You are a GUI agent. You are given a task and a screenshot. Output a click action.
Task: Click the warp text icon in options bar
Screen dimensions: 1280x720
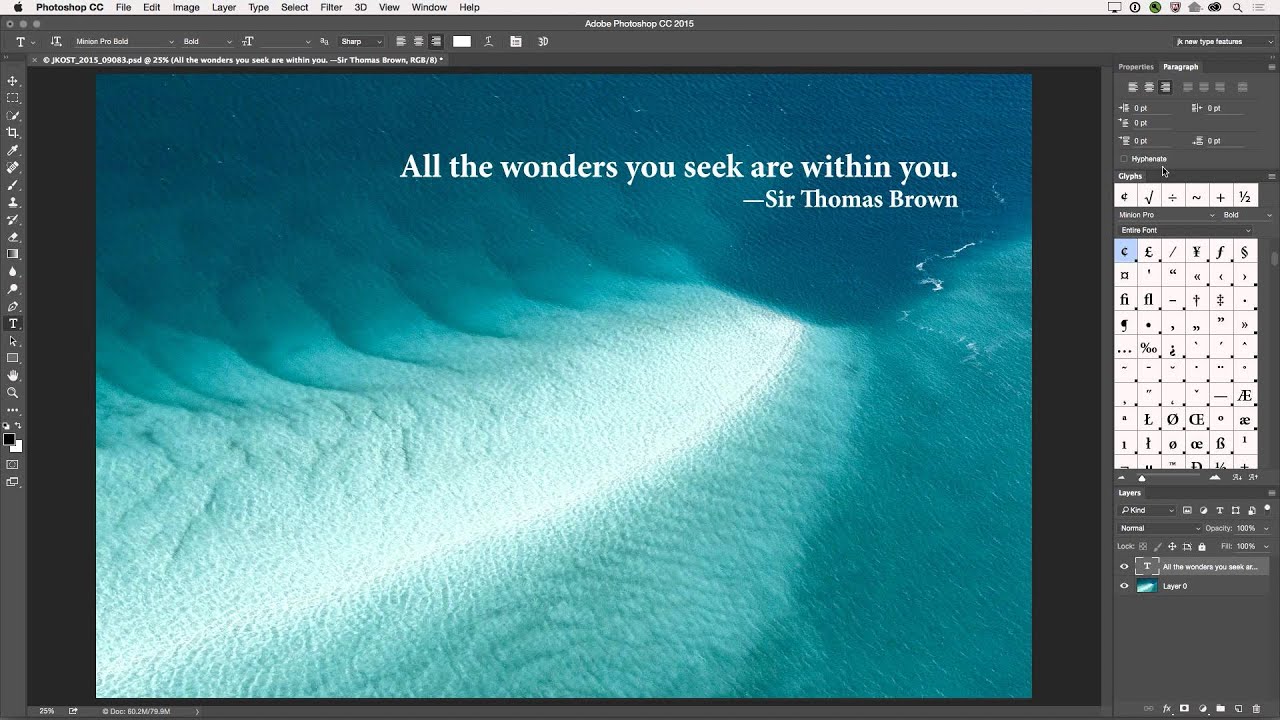point(488,42)
